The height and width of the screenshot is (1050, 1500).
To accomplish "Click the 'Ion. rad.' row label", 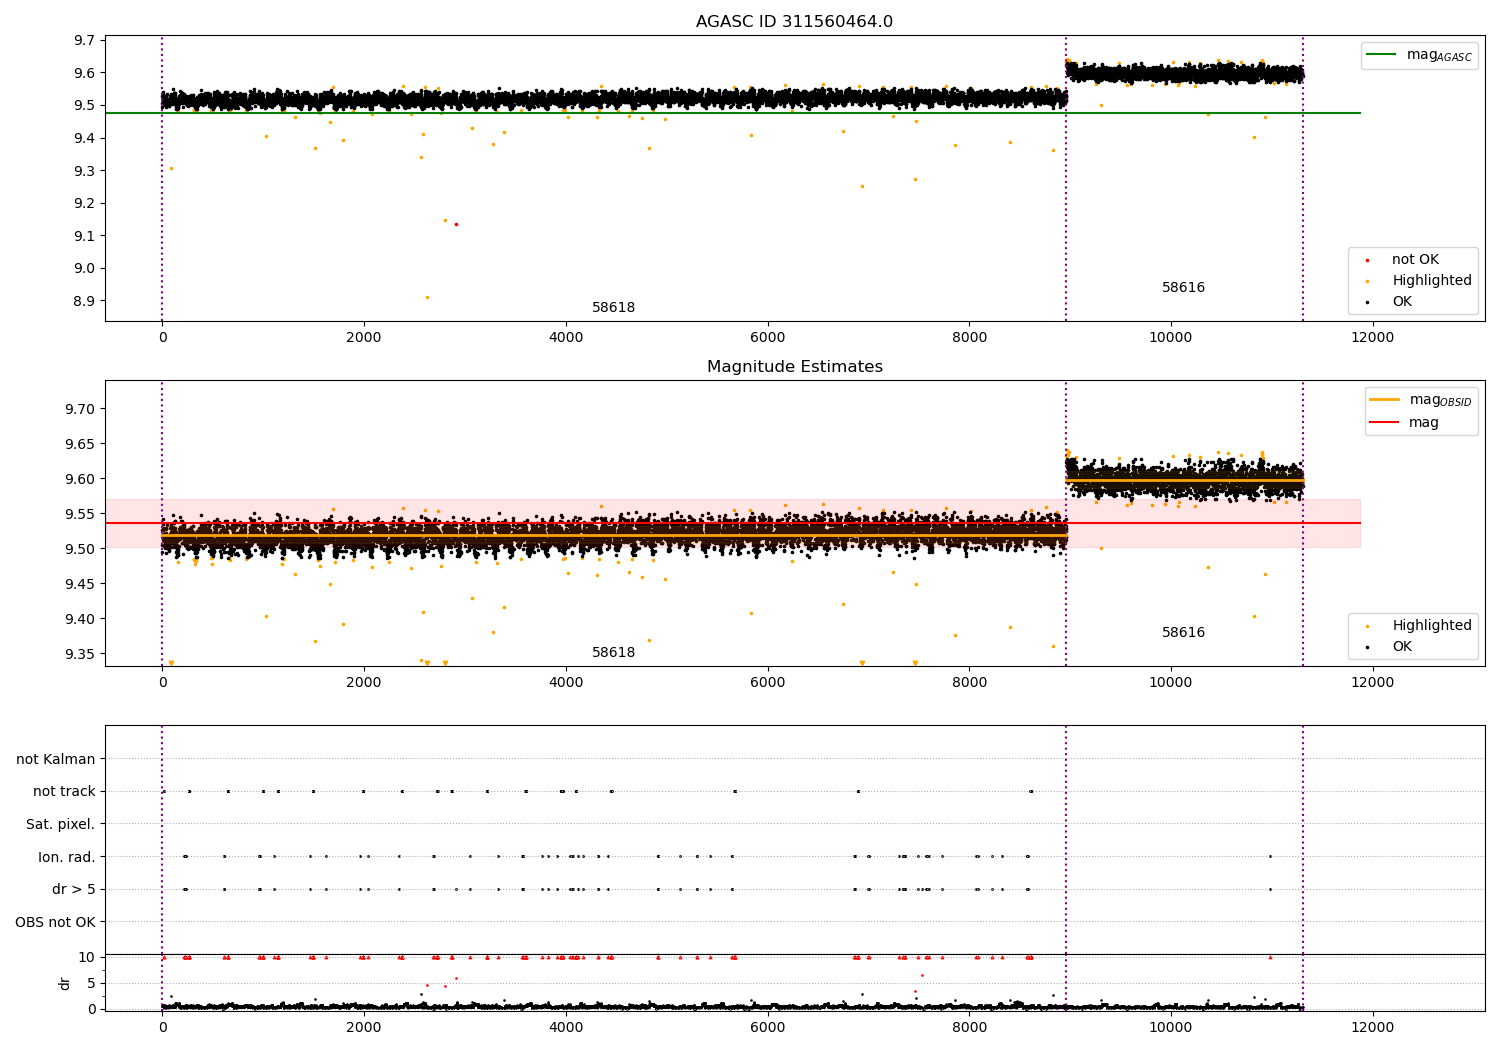I will coord(67,857).
